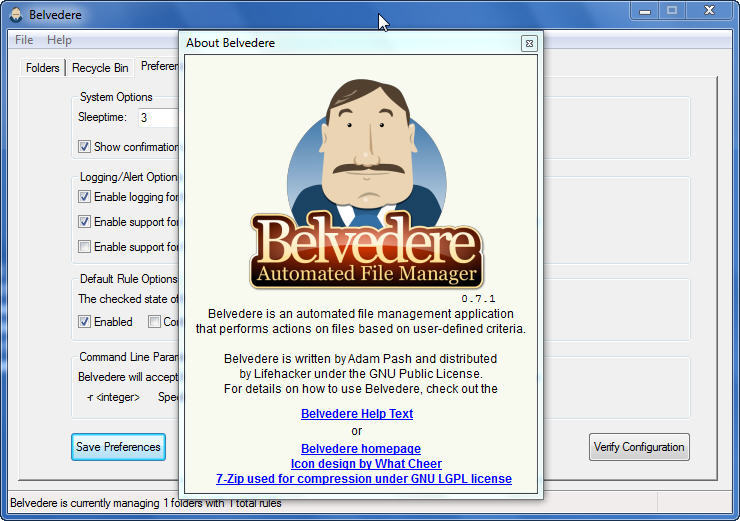740x521 pixels.
Task: Click the Verify Configuration button
Action: [639, 447]
